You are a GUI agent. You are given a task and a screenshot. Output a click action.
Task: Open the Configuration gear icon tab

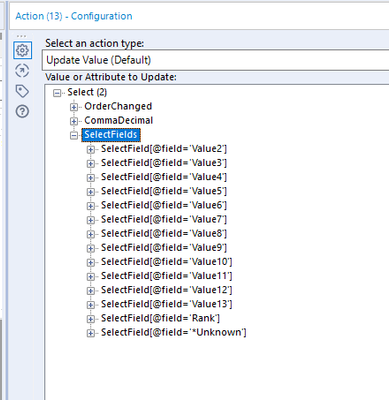tap(22, 50)
